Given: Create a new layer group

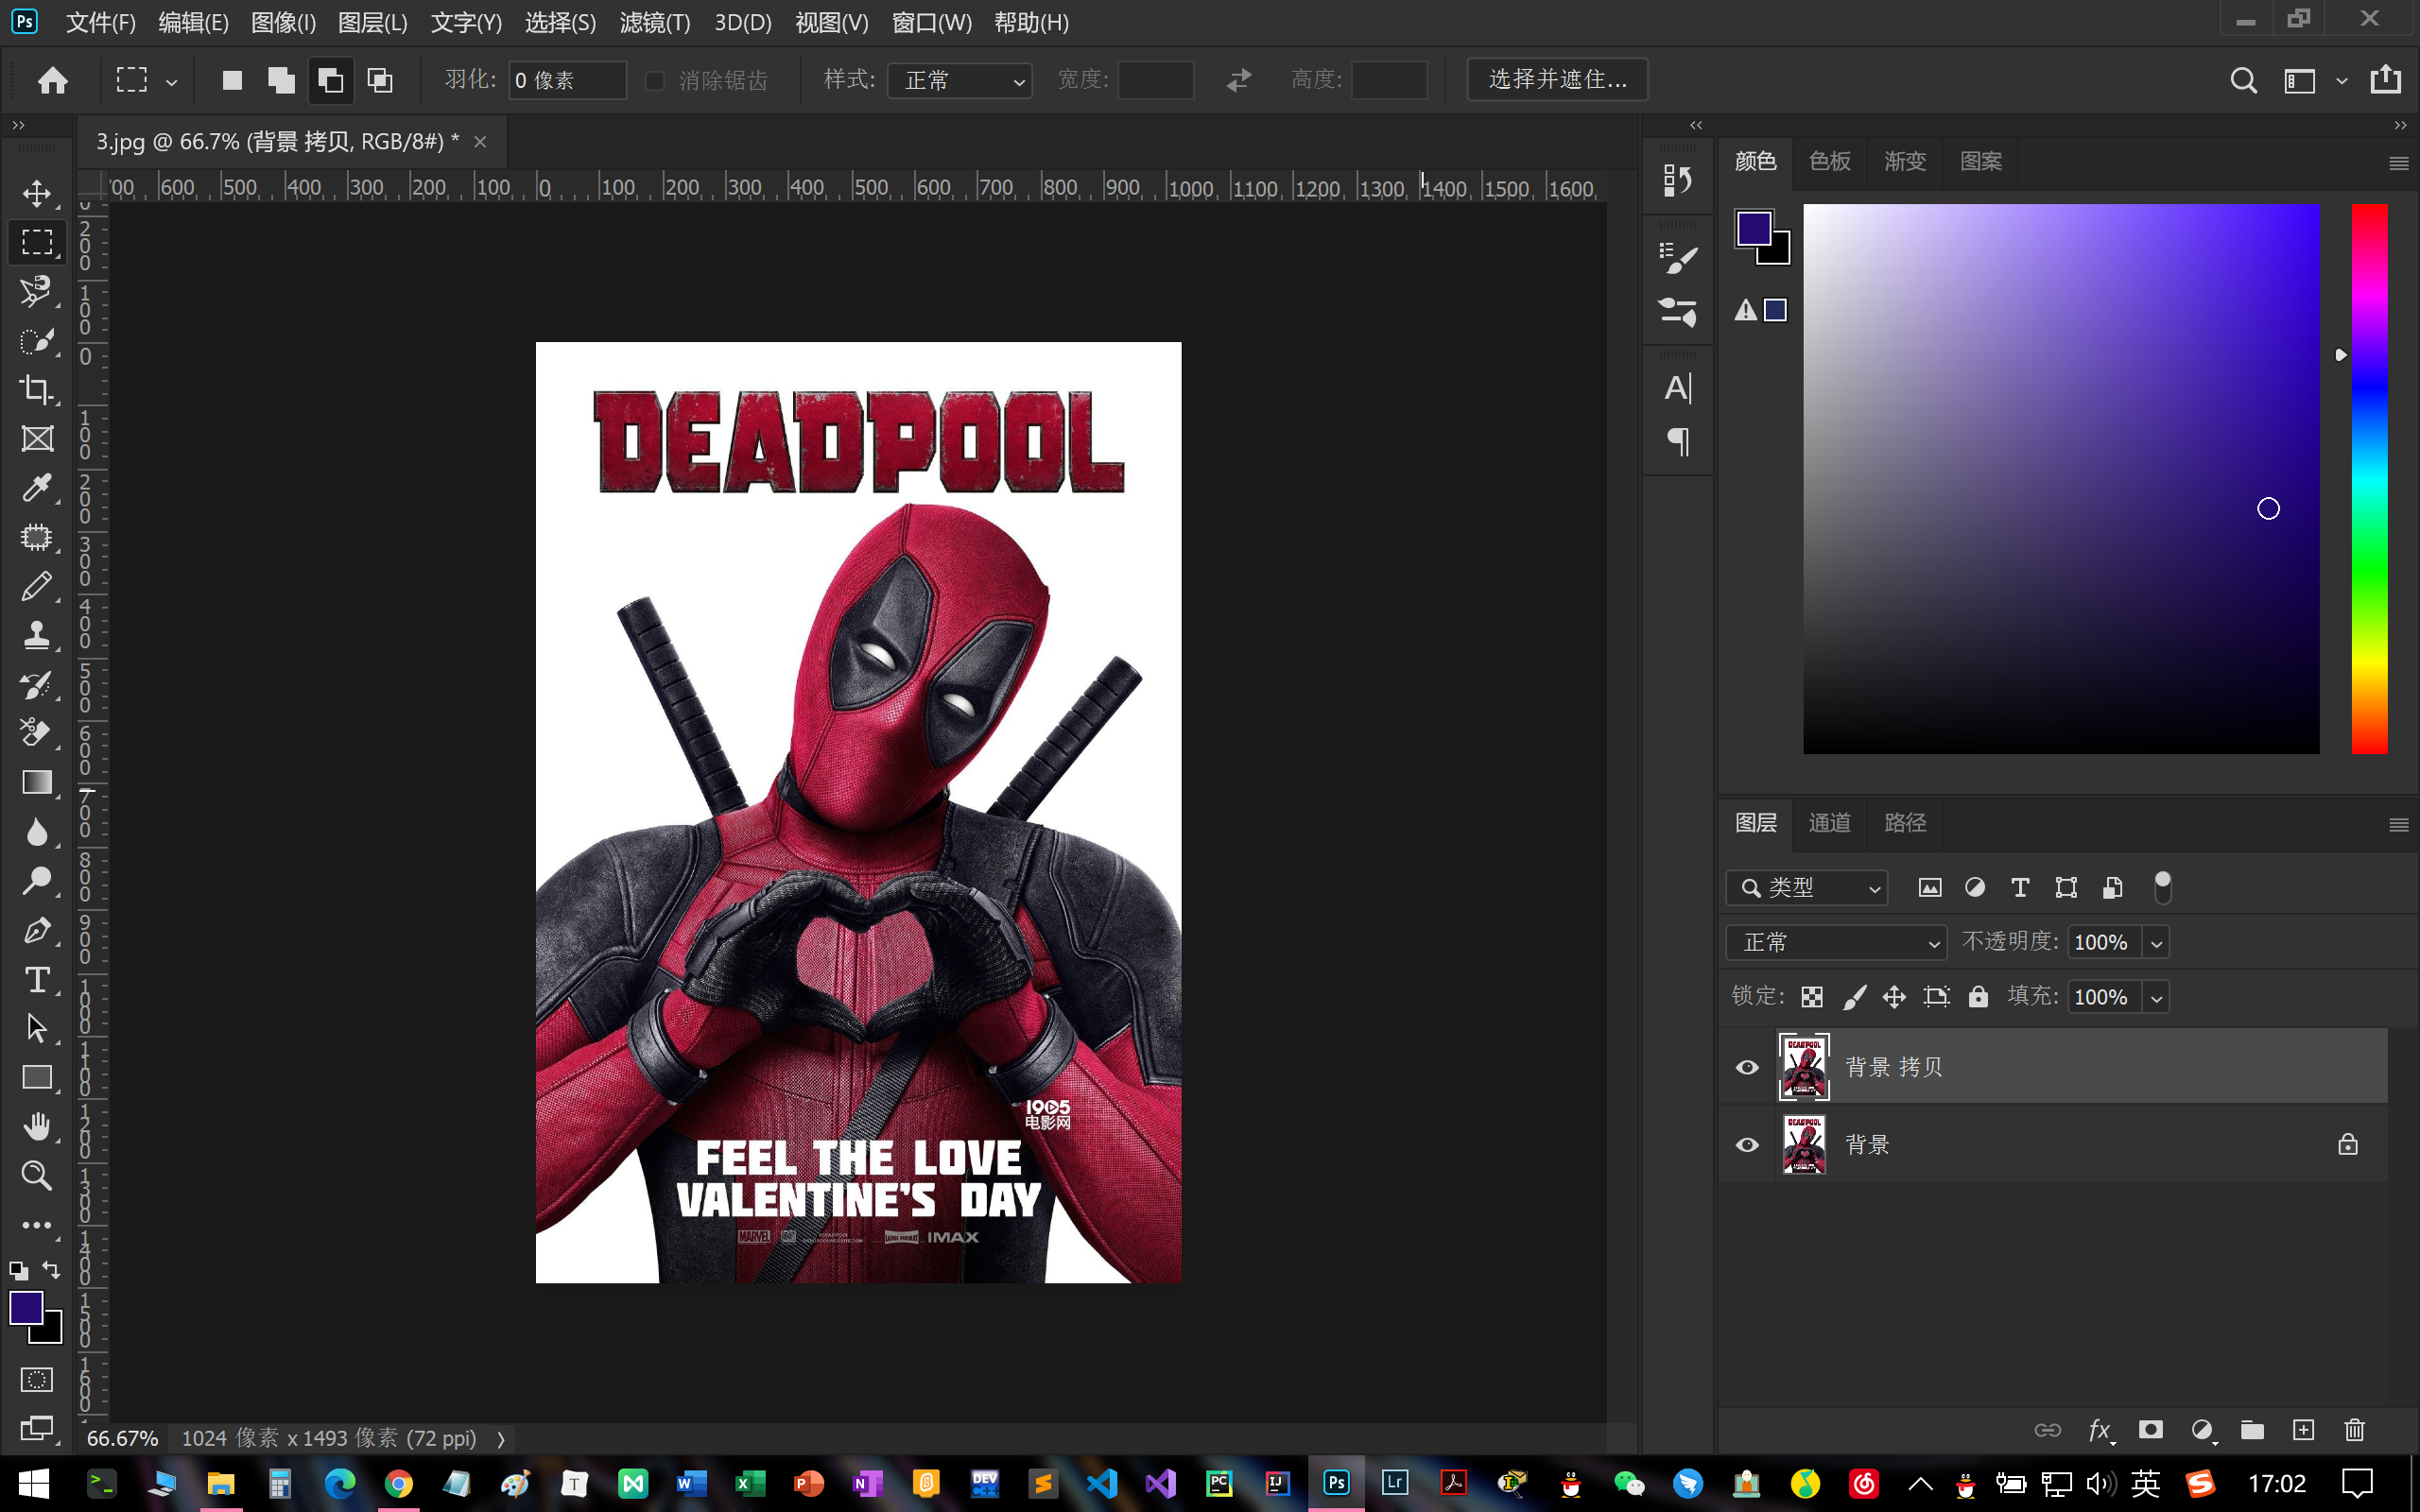Looking at the screenshot, I should pyautogui.click(x=2252, y=1430).
